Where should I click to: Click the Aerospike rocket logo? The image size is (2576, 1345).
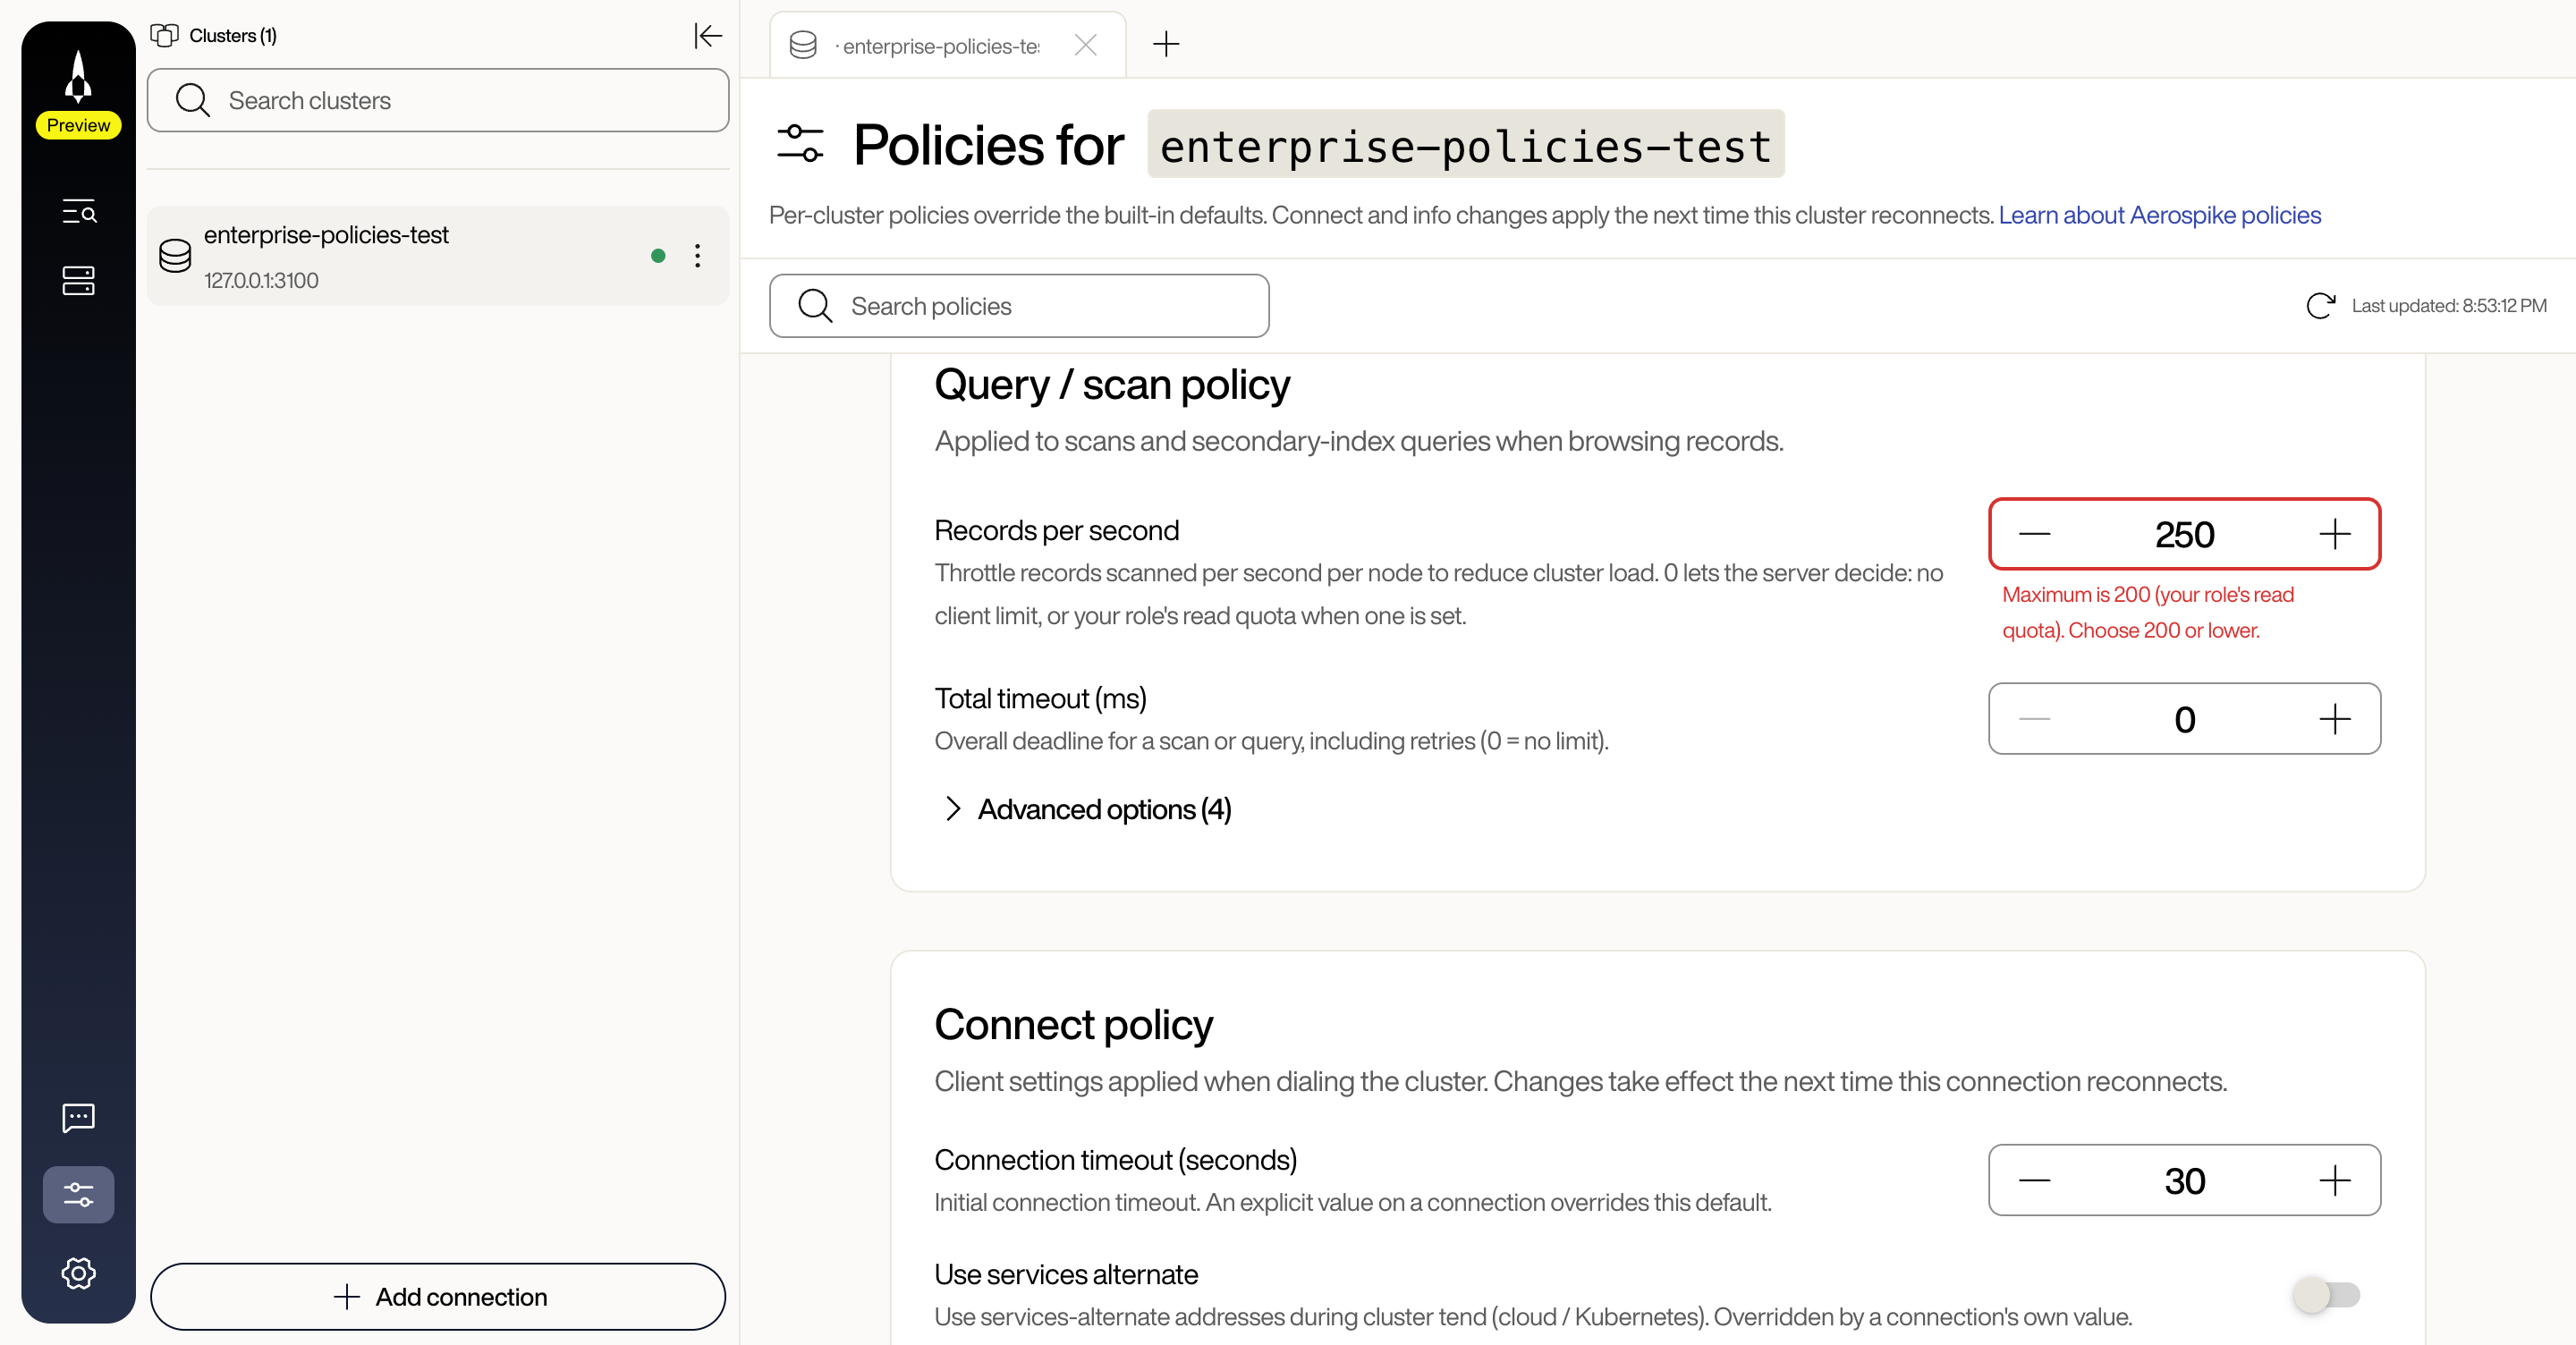coord(78,77)
